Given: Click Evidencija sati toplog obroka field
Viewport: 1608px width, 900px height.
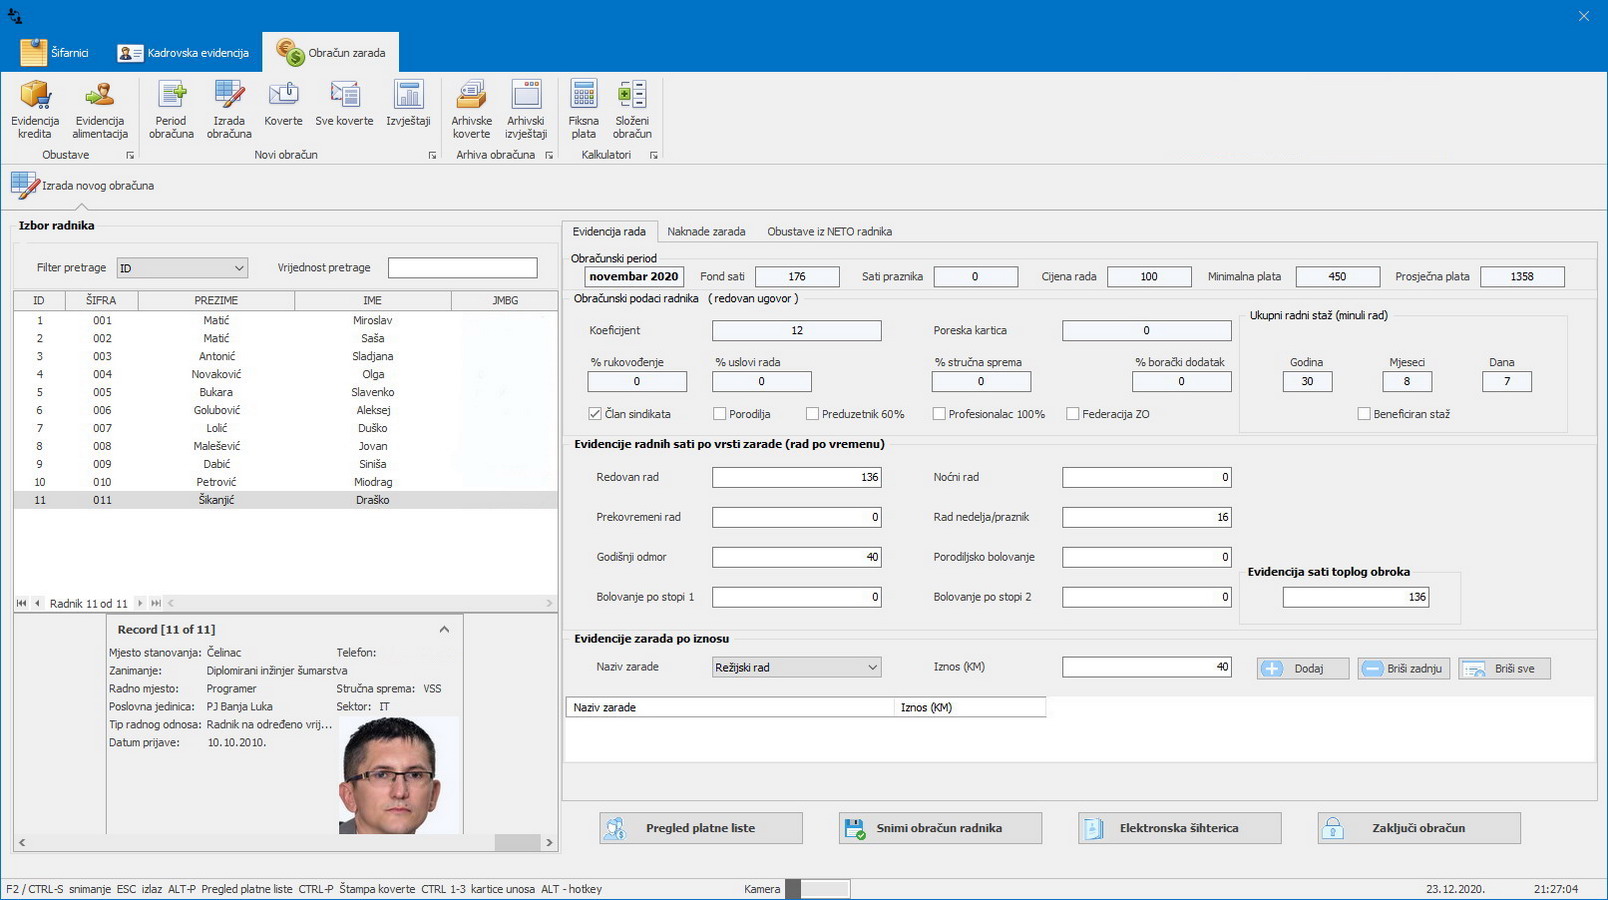Looking at the screenshot, I should 1356,597.
